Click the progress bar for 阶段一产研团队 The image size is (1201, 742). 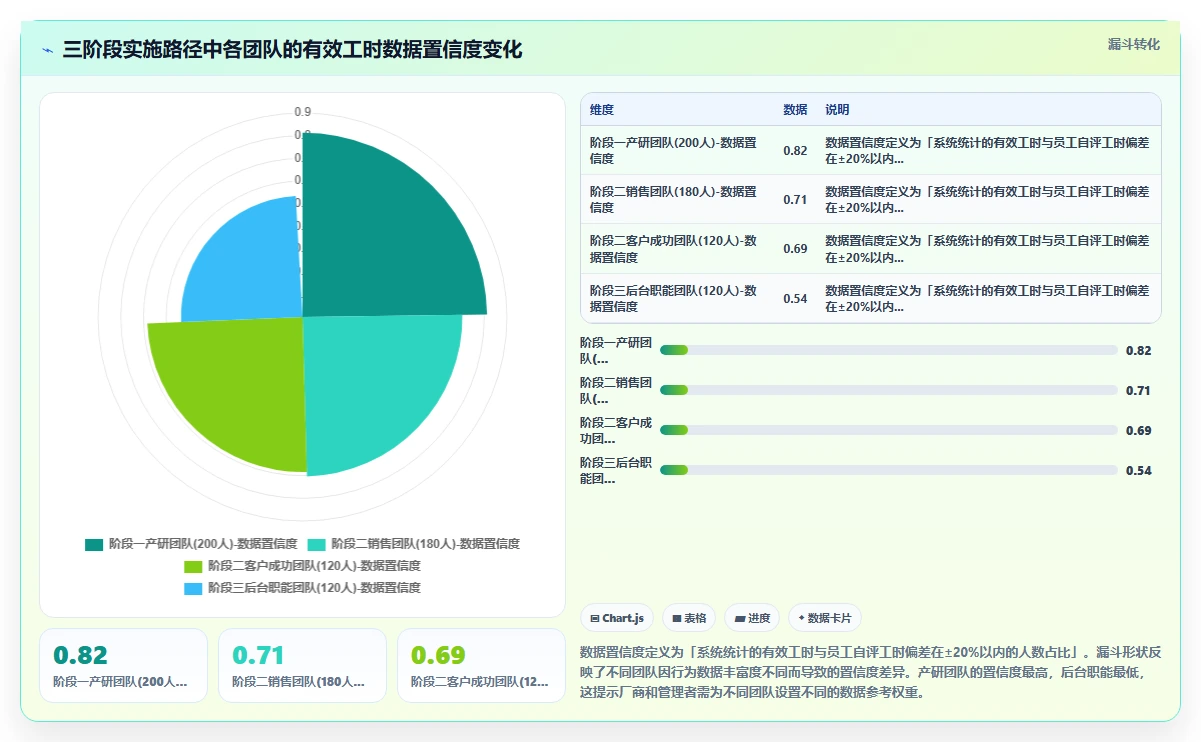tap(889, 350)
